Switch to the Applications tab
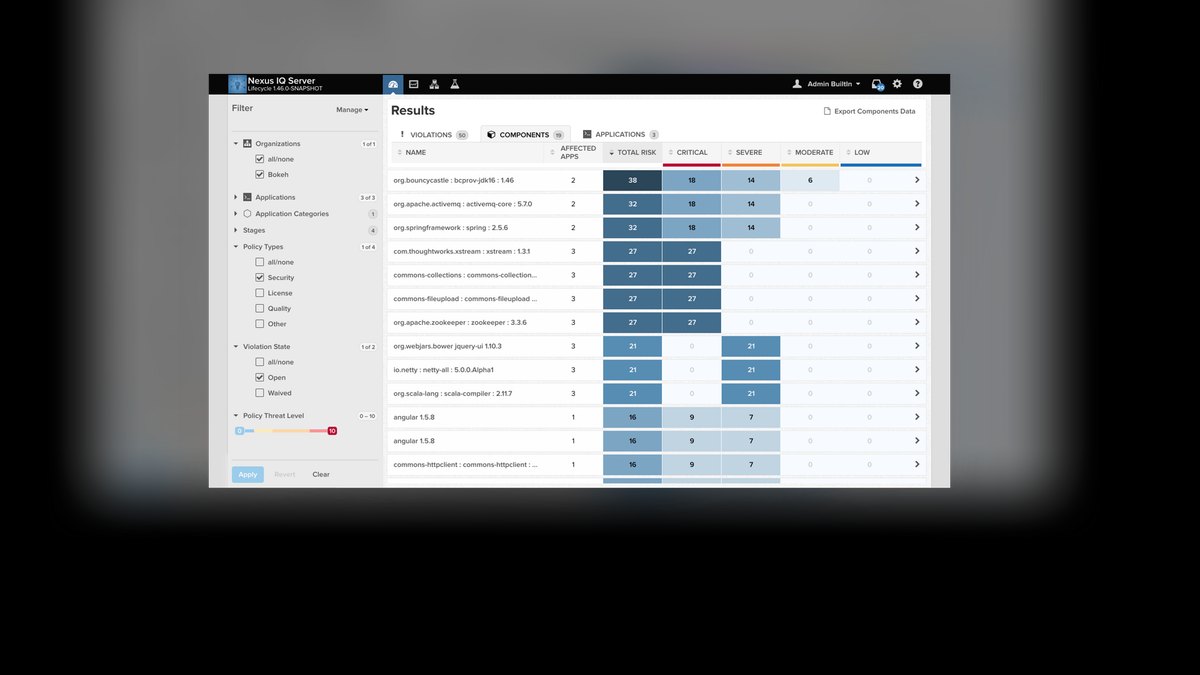 pyautogui.click(x=620, y=134)
